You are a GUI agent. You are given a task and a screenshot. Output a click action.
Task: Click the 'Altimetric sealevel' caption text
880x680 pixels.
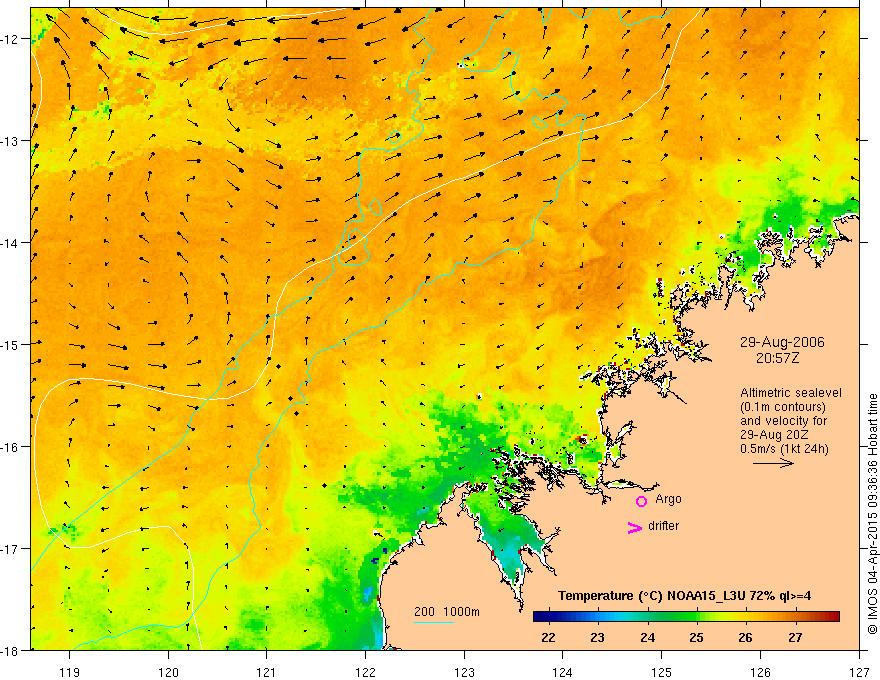(791, 393)
